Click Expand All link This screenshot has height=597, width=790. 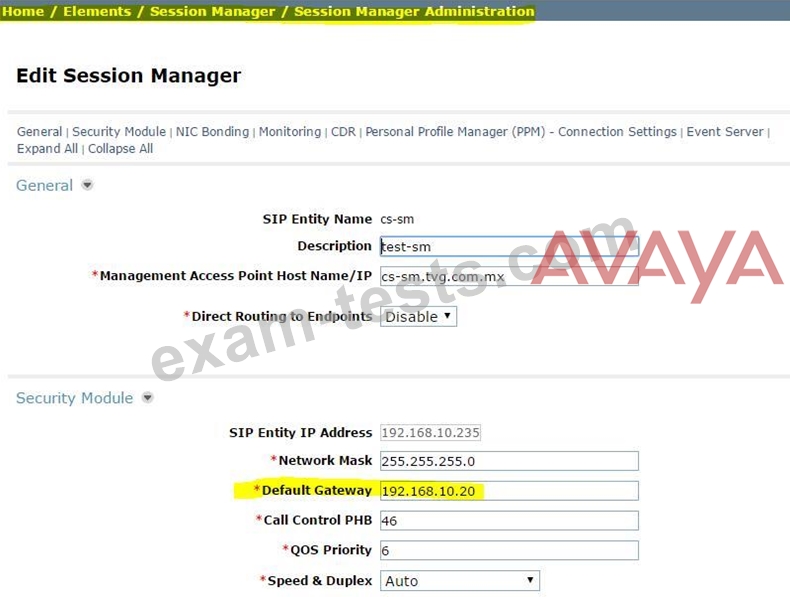47,149
